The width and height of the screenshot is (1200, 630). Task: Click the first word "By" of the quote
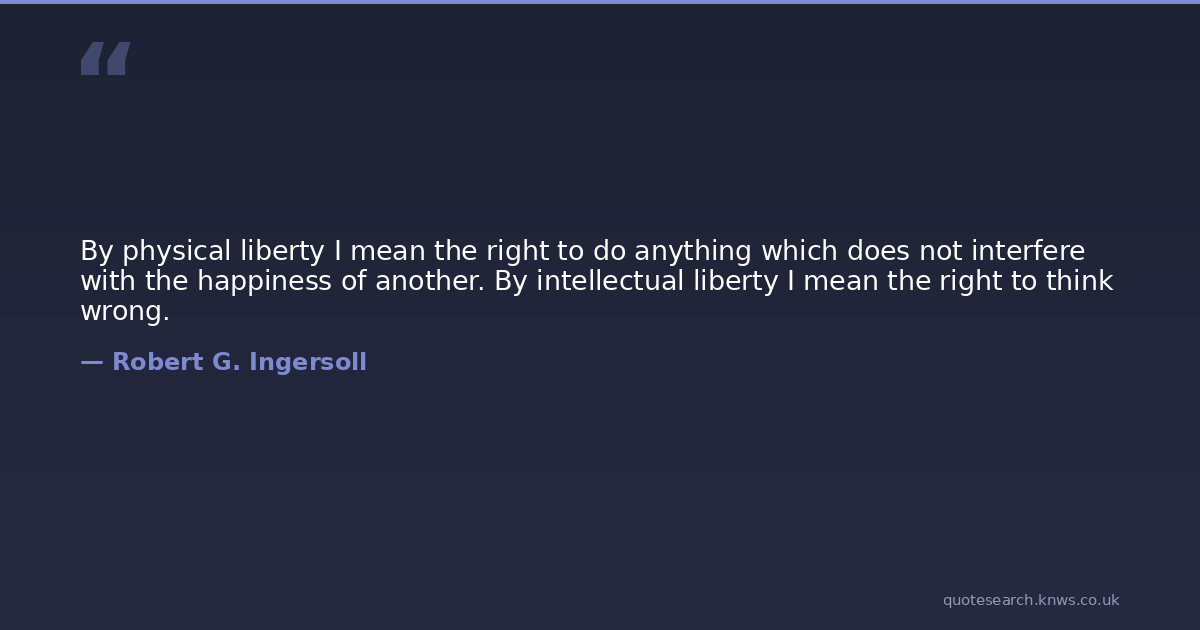coord(97,251)
